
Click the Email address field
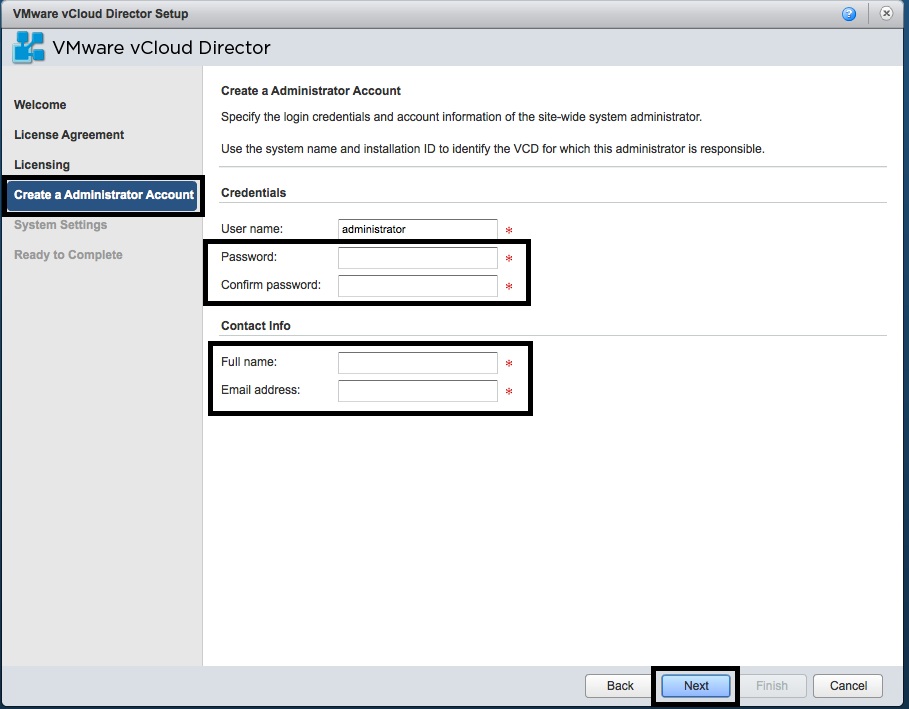417,390
